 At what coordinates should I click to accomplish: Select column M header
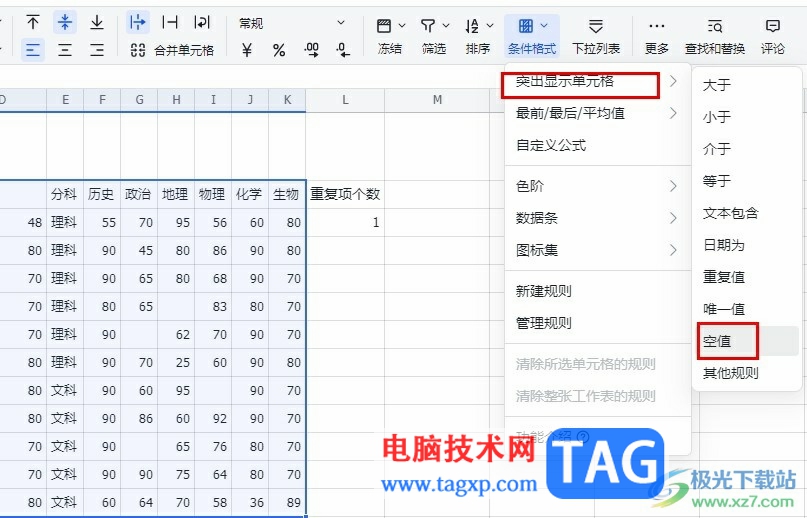point(437,100)
